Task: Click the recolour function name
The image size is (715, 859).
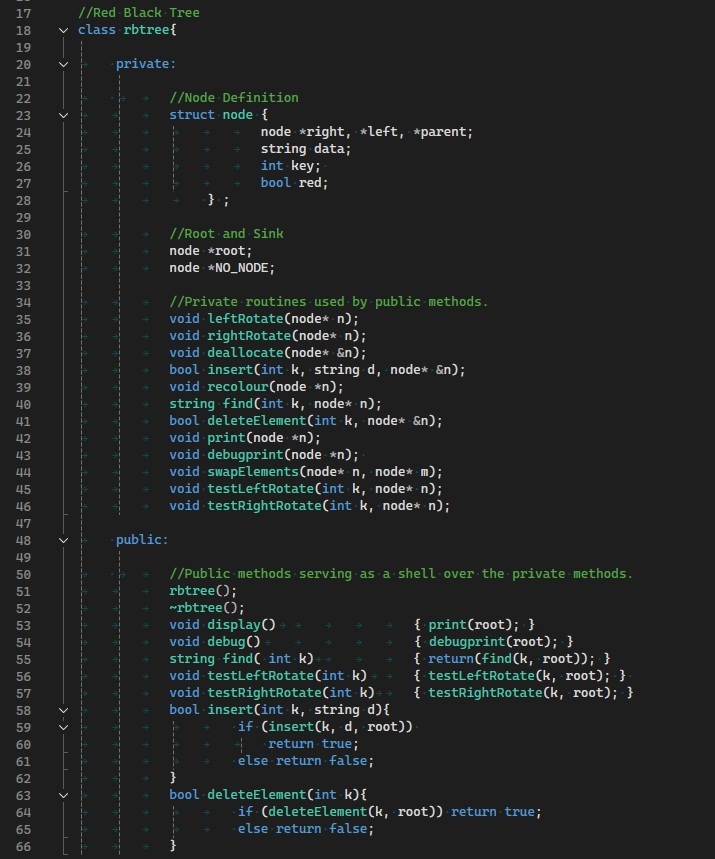Action: coord(238,386)
